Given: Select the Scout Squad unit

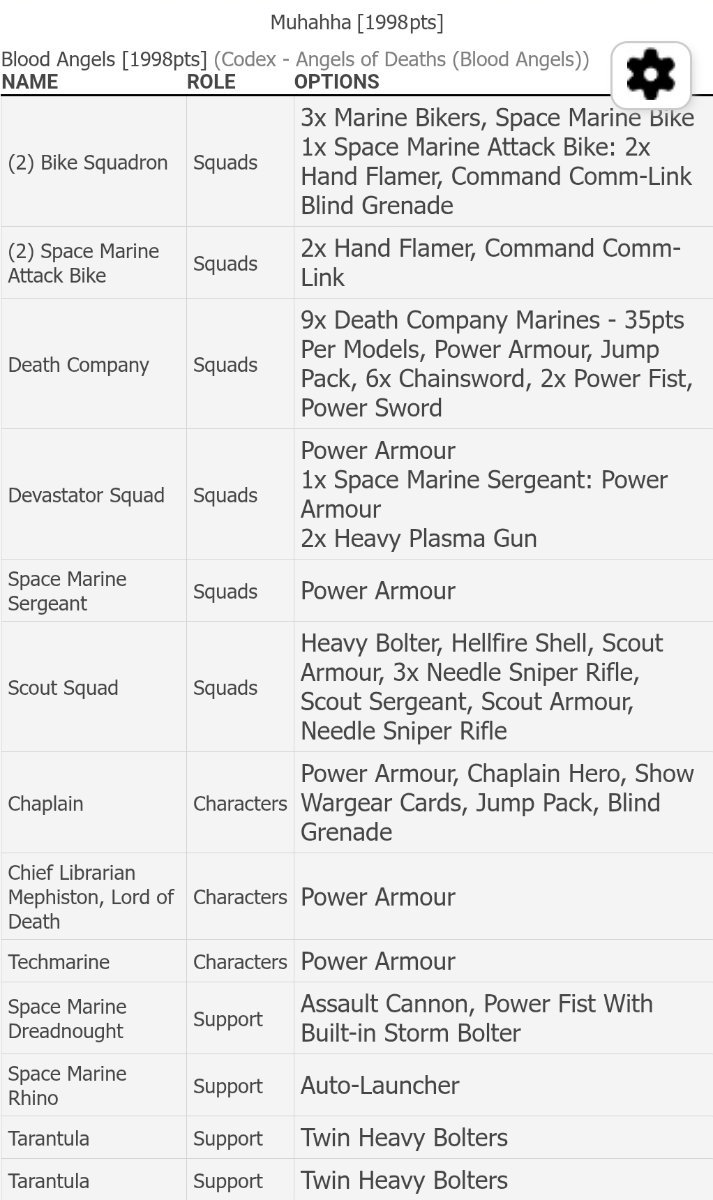Looking at the screenshot, I should pyautogui.click(x=356, y=687).
